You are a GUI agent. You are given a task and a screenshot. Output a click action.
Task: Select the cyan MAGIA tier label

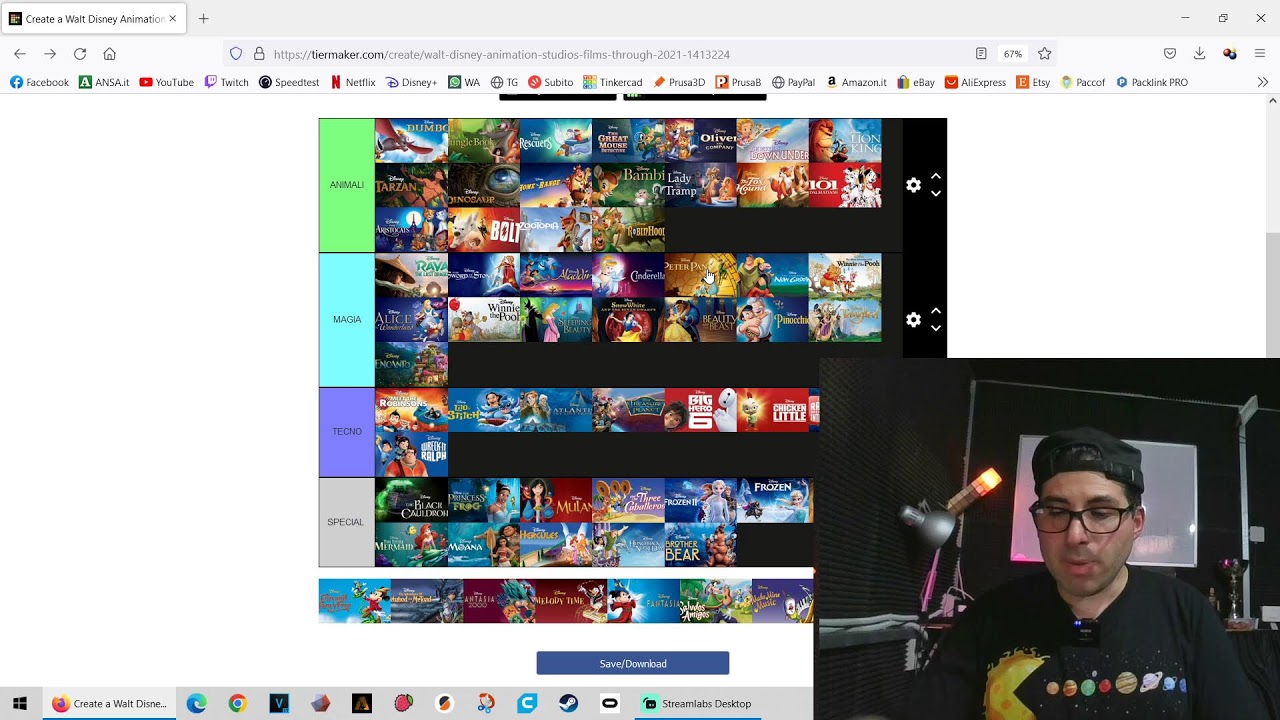[x=347, y=320]
